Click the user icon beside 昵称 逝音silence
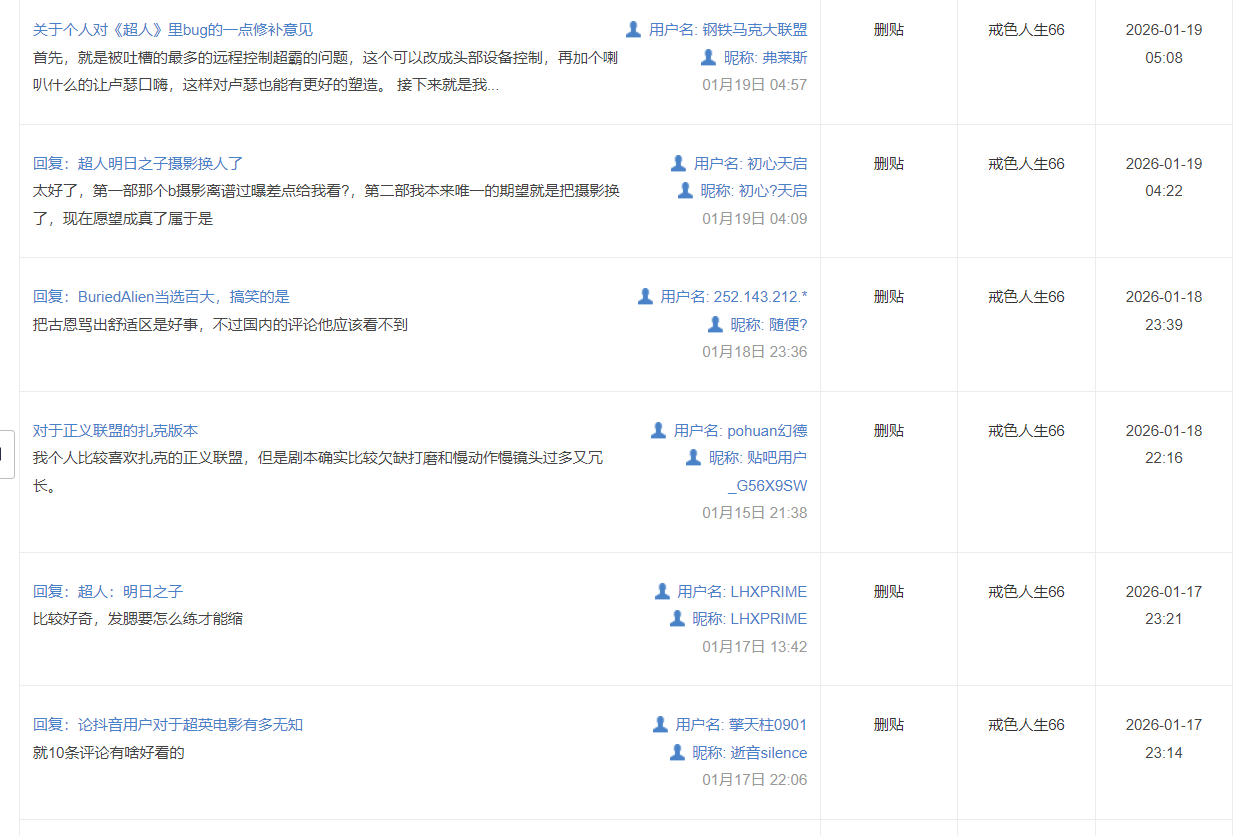The image size is (1240, 836). [x=677, y=752]
